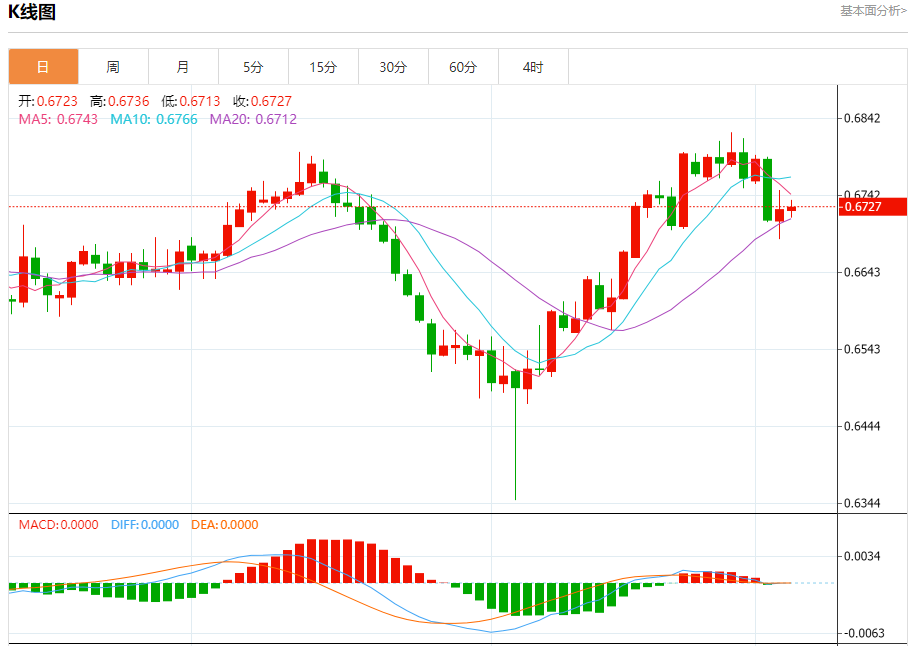911x646 pixels.
Task: Open the 30分 interval tab
Action: pos(393,67)
